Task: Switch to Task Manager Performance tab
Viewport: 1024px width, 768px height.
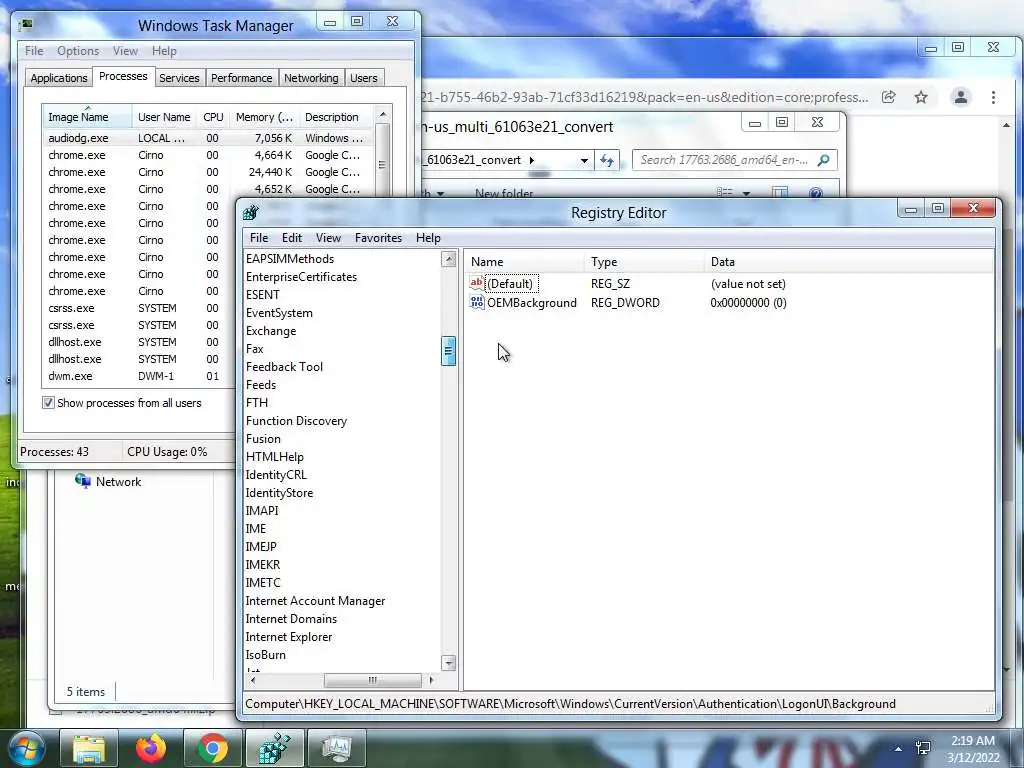Action: 242,78
